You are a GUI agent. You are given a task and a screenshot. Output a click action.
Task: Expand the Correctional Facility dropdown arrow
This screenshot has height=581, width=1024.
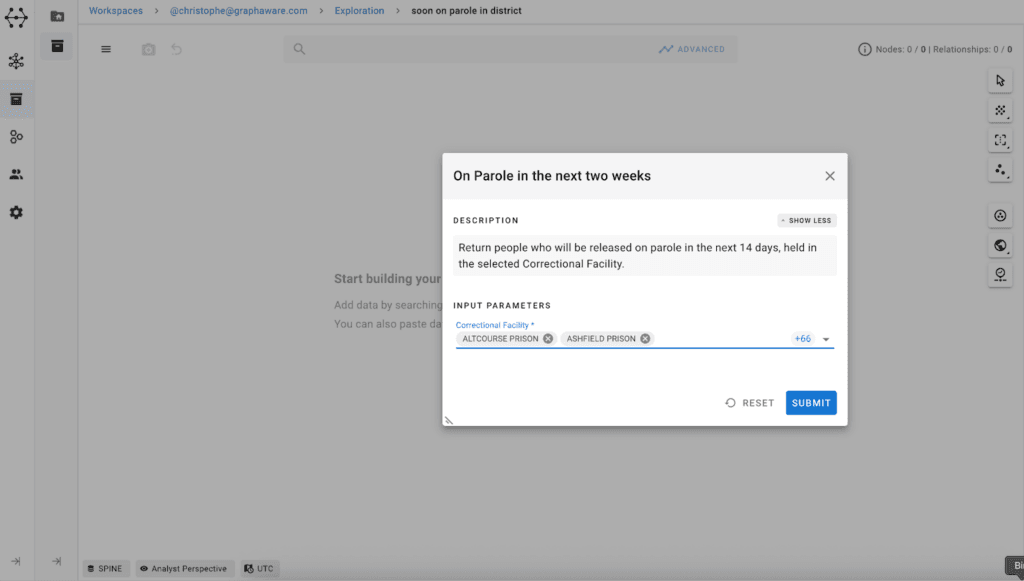(826, 339)
